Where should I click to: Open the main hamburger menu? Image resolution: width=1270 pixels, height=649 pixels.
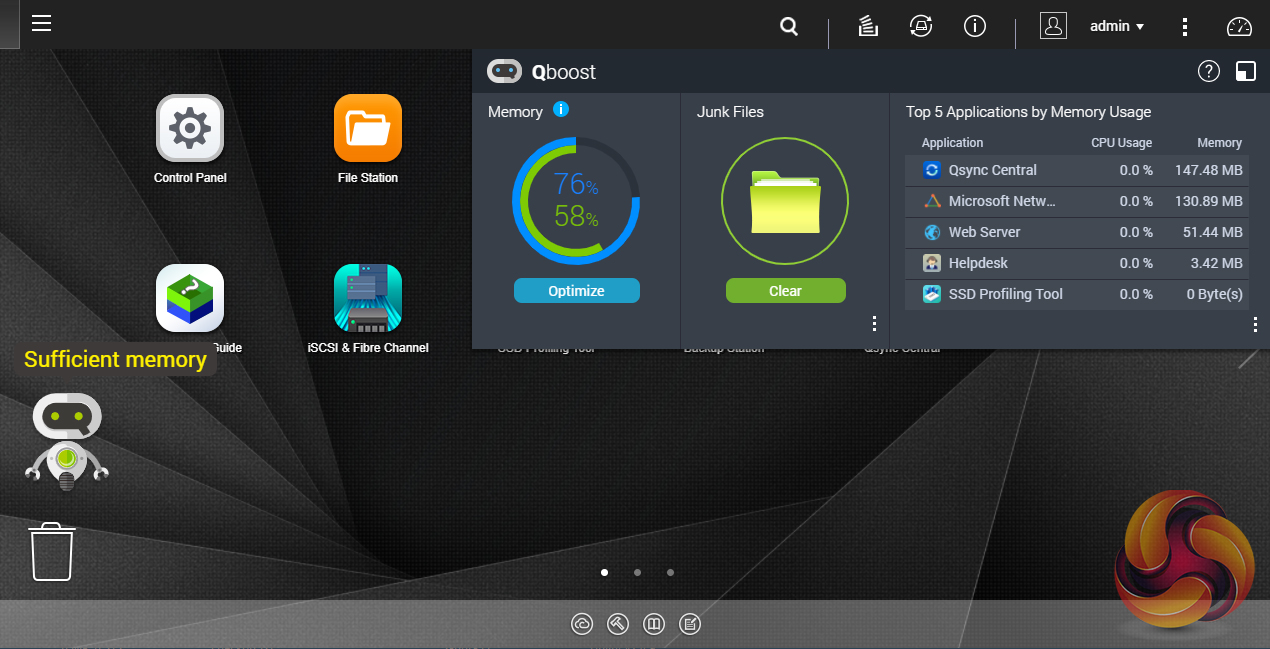click(41, 23)
